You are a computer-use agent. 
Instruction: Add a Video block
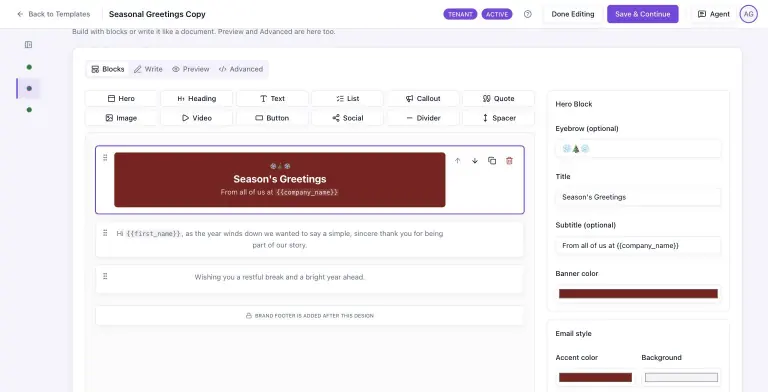pos(196,118)
